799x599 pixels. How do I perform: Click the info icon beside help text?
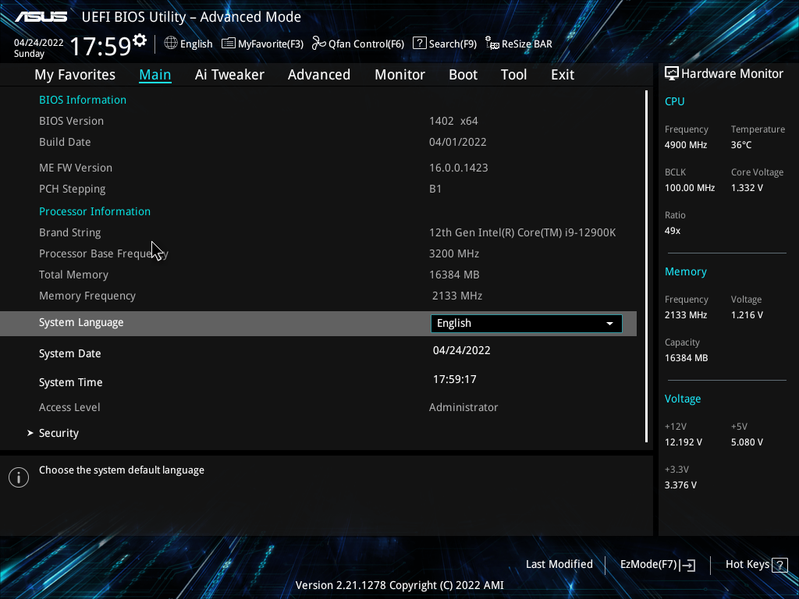tap(19, 477)
